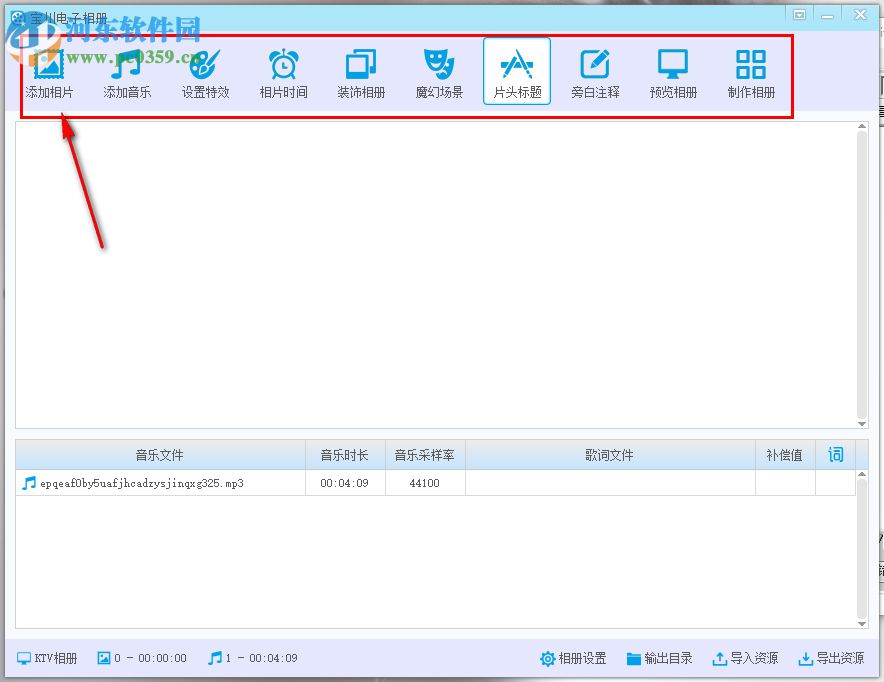Click the 添加相片 (add photo) toolbar icon
884x682 pixels.
coord(49,73)
